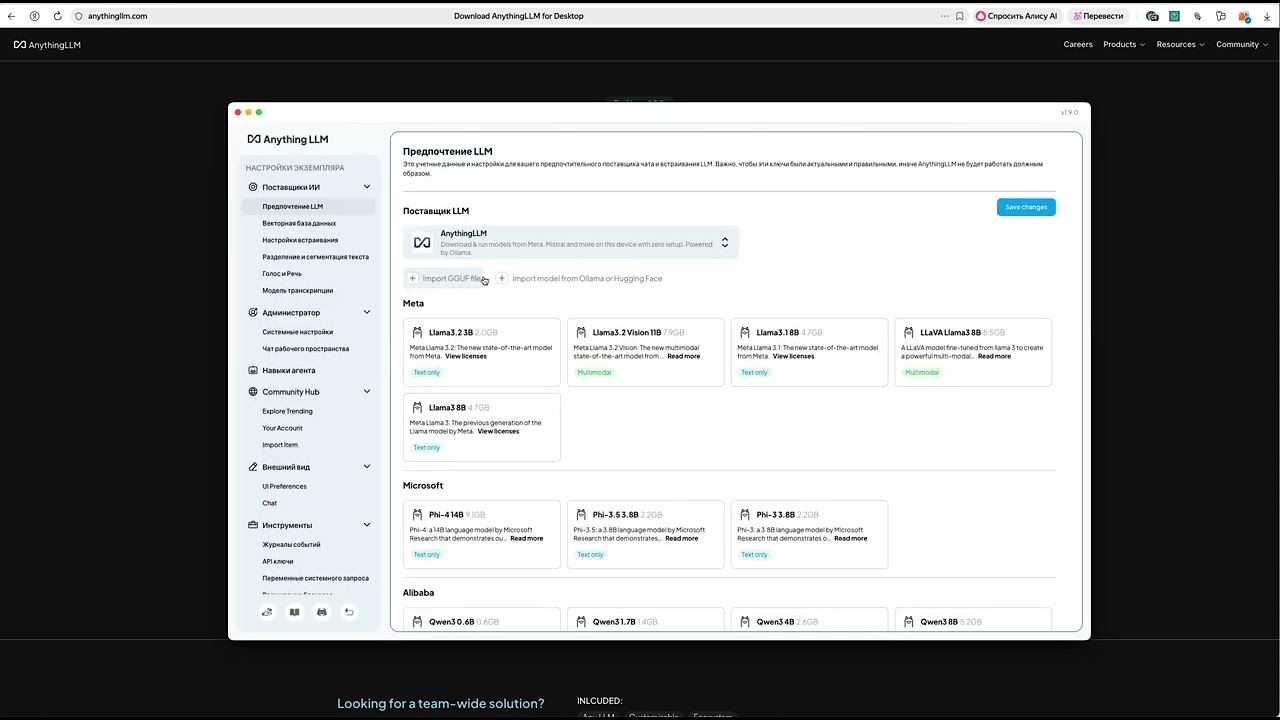The height and width of the screenshot is (720, 1280).
Task: Open Переменные системного запроса in sidebar
Action: 315,578
